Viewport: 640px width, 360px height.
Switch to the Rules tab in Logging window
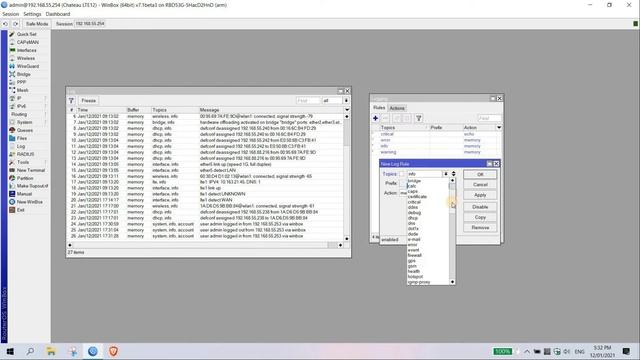point(379,108)
